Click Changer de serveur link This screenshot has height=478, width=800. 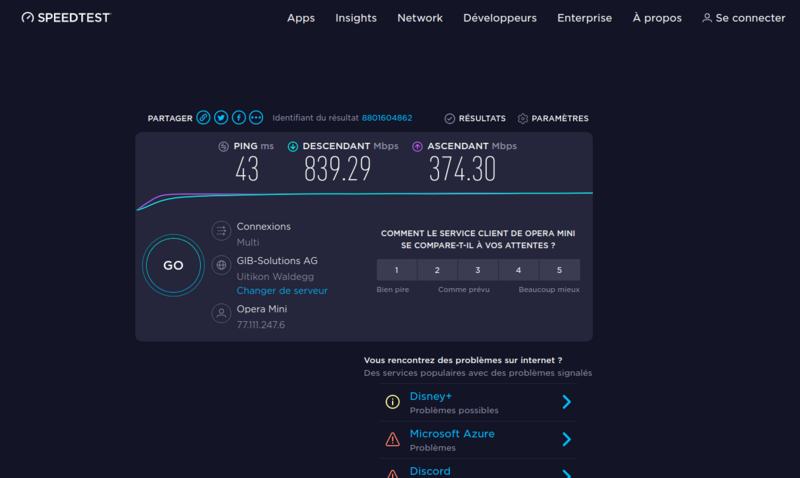[282, 290]
